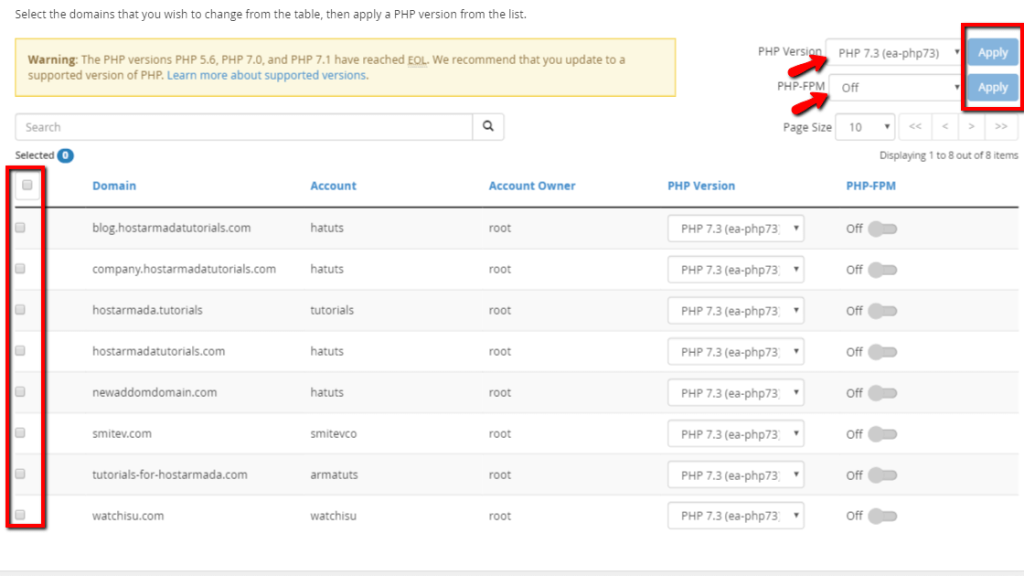Open PHP version dropdown for smitev.com

coord(736,434)
